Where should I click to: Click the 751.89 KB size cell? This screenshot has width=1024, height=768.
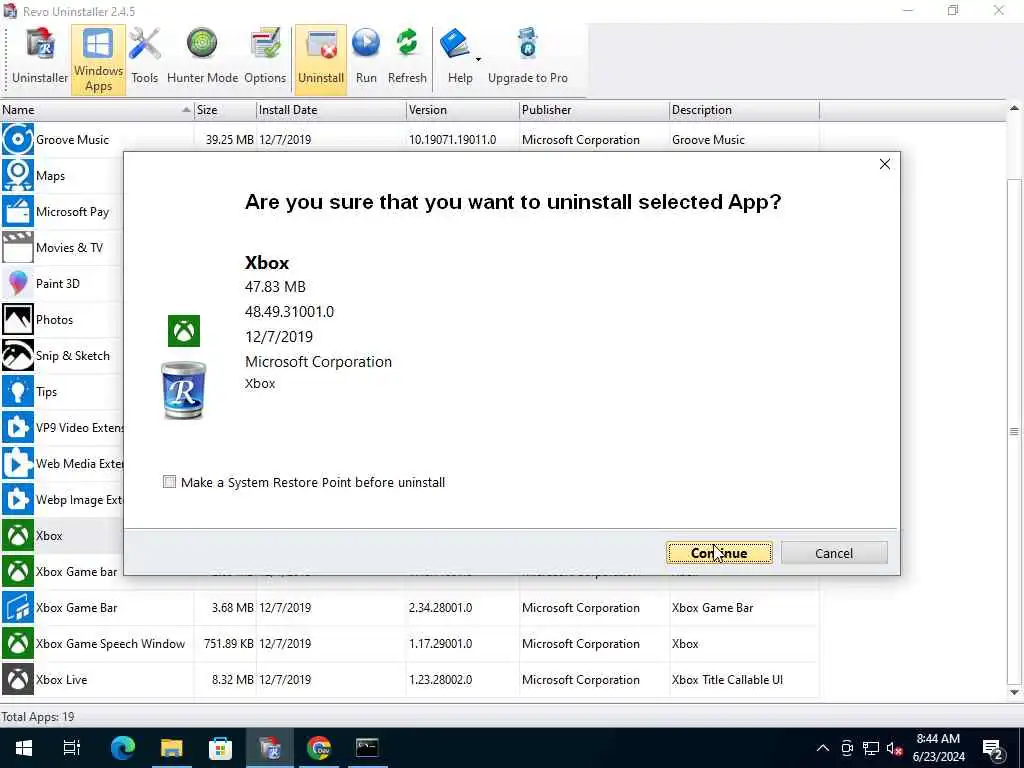229,643
